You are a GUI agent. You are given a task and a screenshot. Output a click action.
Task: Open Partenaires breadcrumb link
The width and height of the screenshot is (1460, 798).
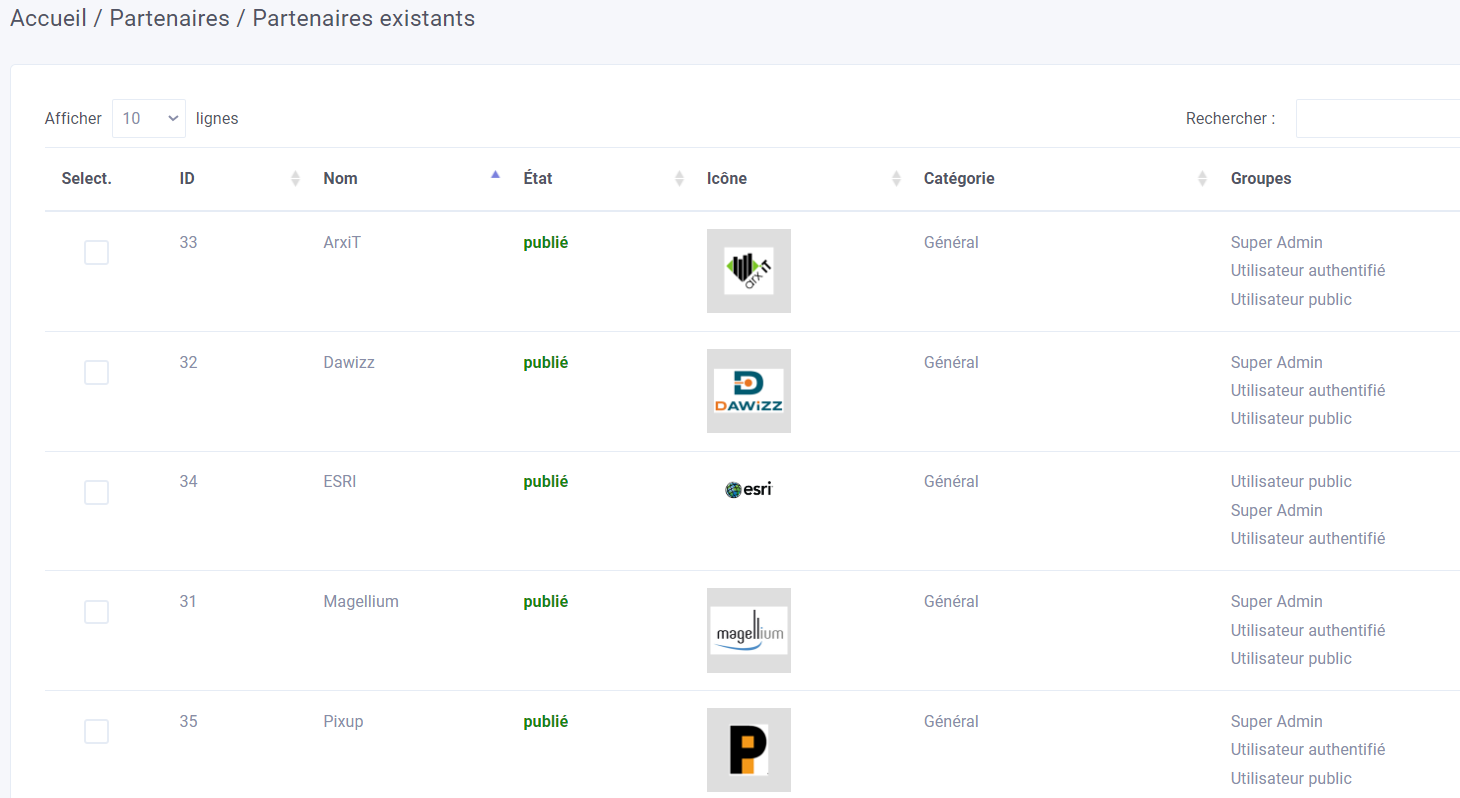169,18
